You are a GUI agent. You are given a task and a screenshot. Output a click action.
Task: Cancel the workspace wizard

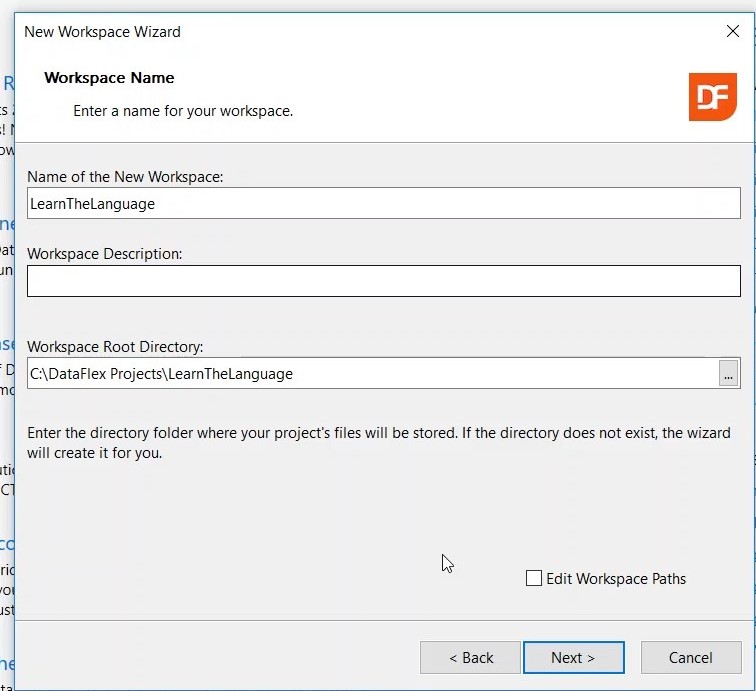click(x=690, y=657)
